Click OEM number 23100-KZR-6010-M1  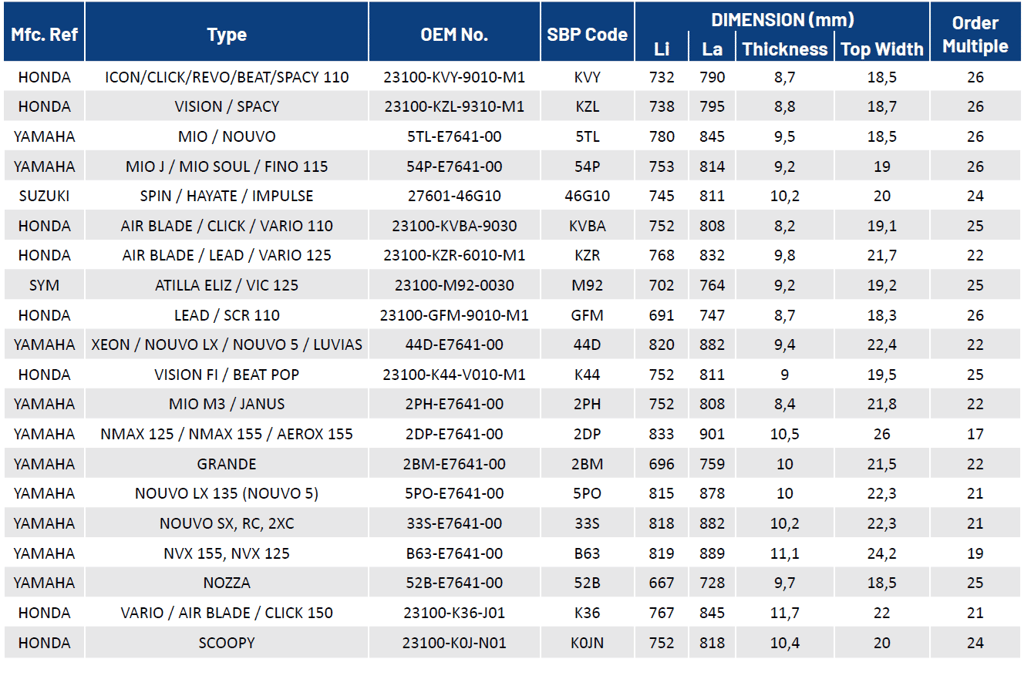454,255
